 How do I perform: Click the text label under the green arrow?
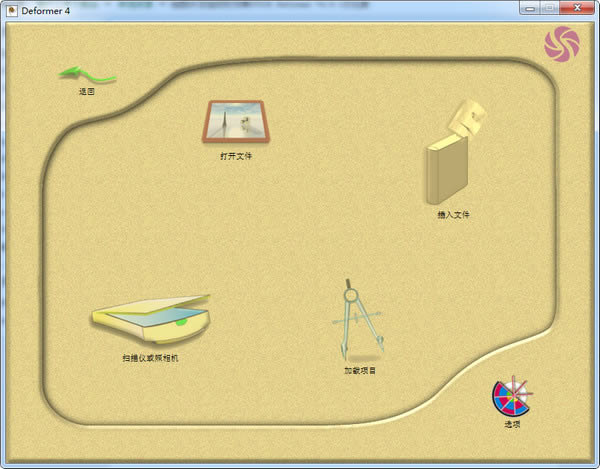point(87,92)
